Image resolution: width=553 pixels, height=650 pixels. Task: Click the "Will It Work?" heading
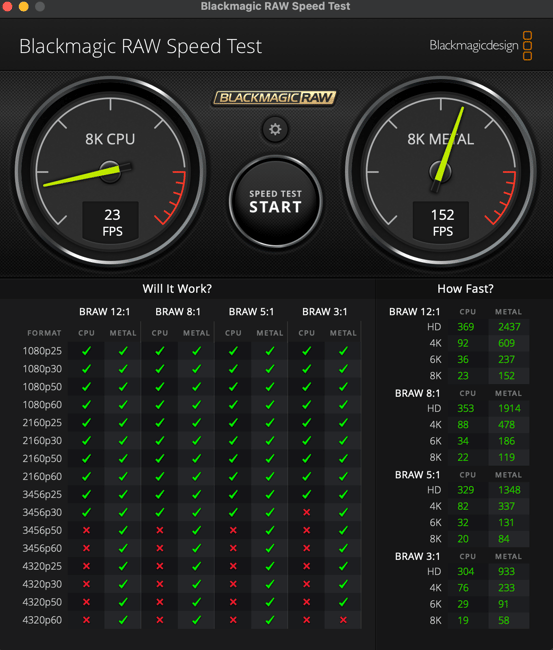pos(177,289)
